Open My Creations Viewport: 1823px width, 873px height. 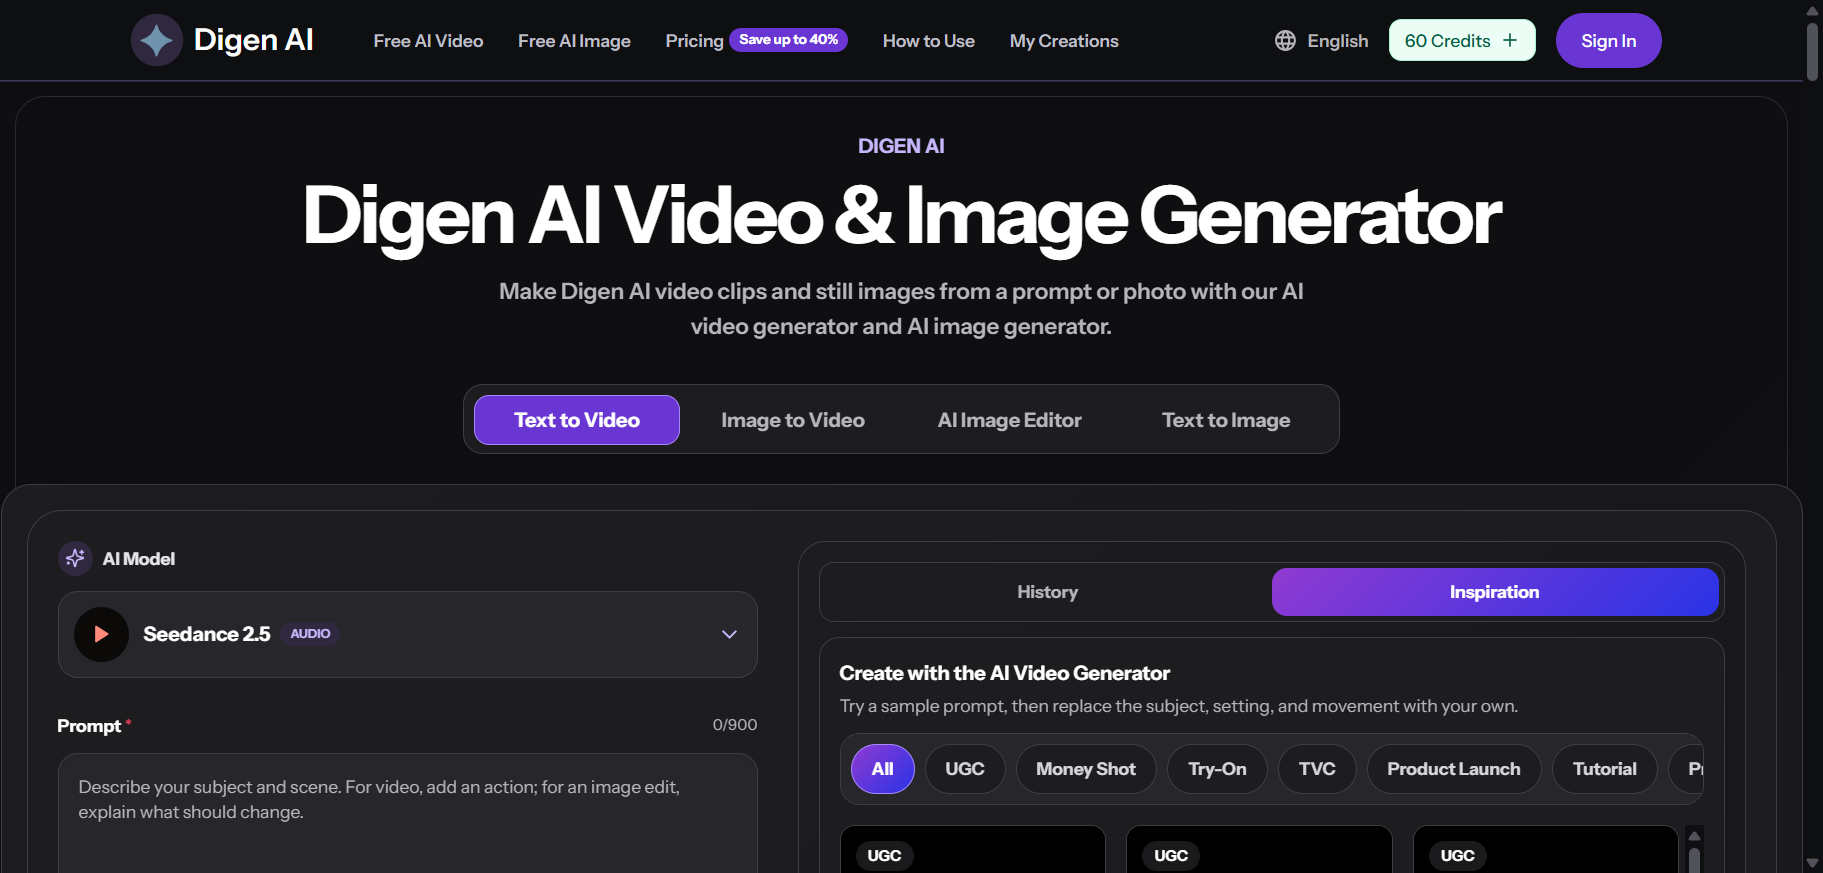coord(1064,41)
